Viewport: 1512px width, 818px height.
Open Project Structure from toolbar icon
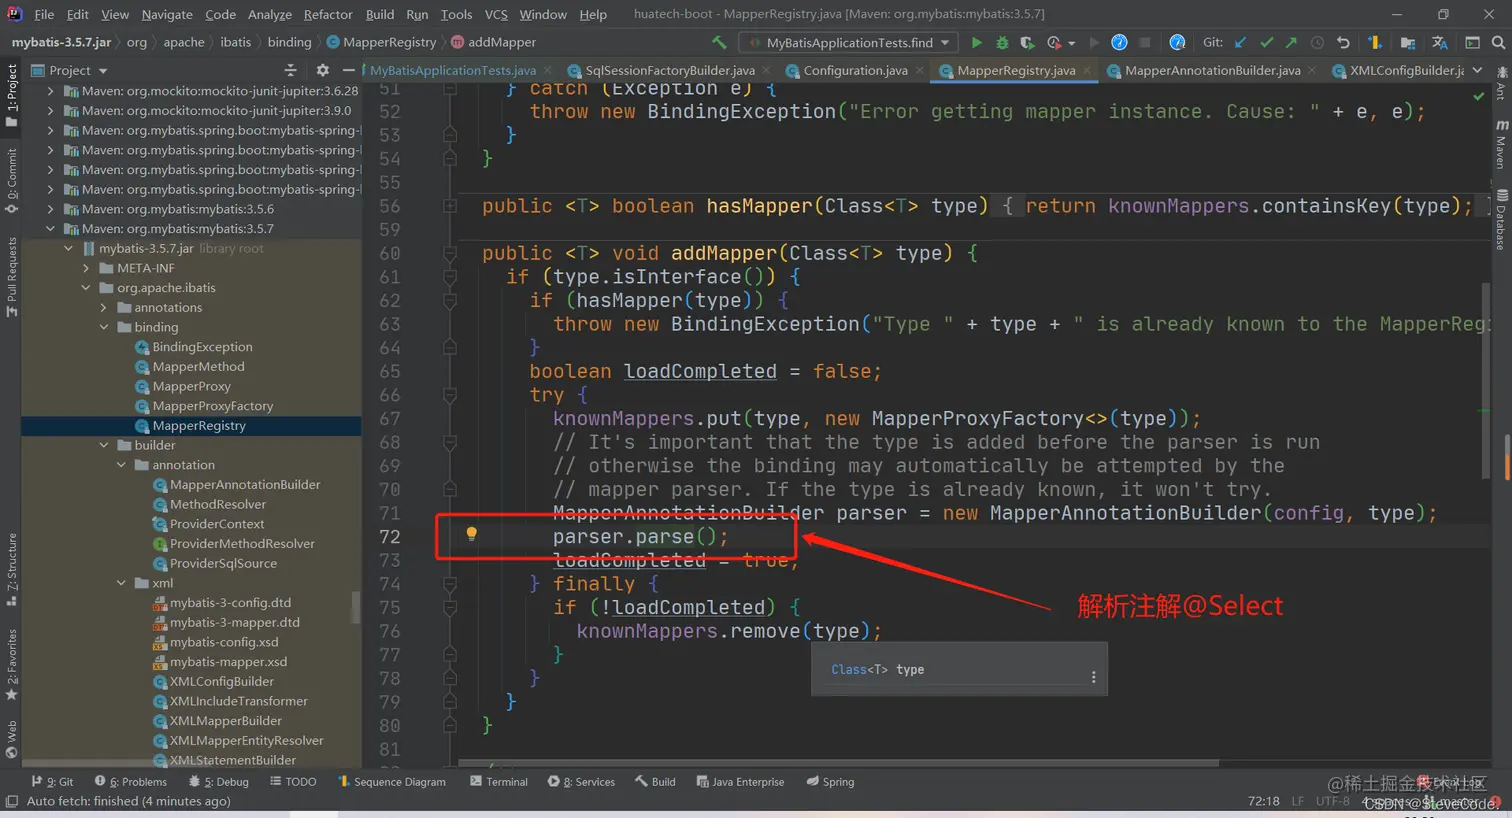(1408, 42)
